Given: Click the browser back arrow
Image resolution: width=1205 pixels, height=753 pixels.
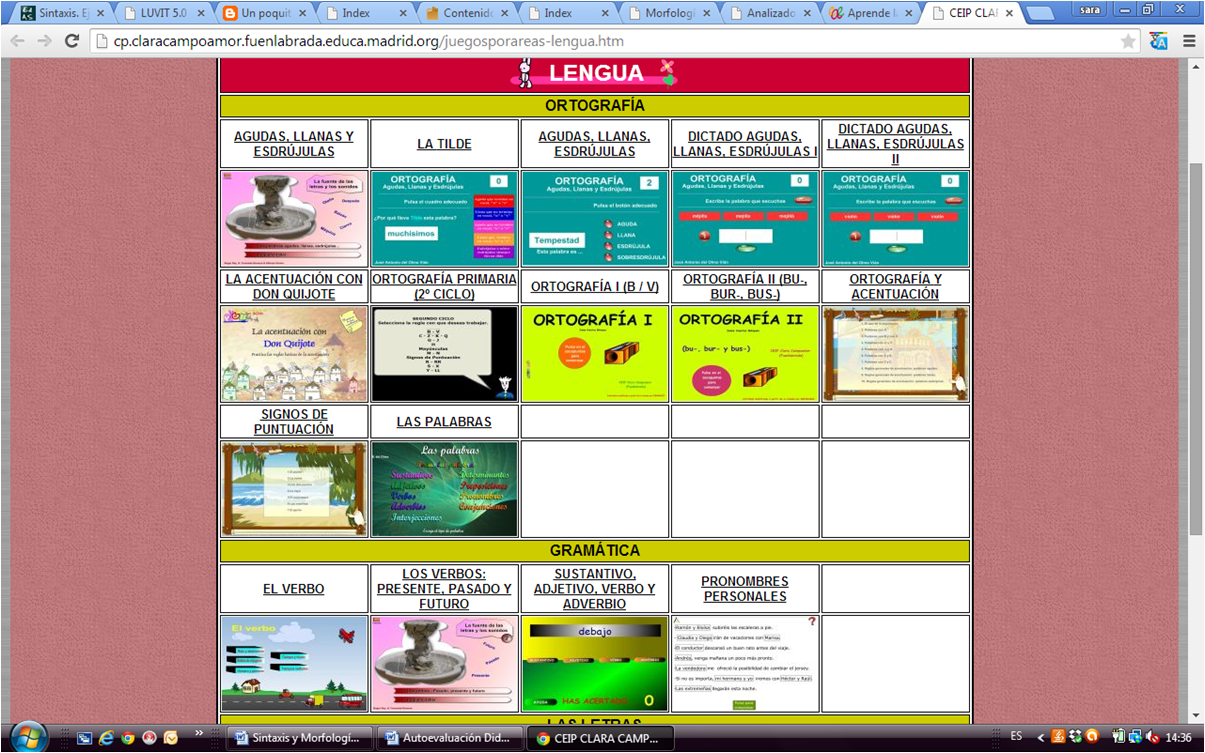Looking at the screenshot, I should click(17, 41).
